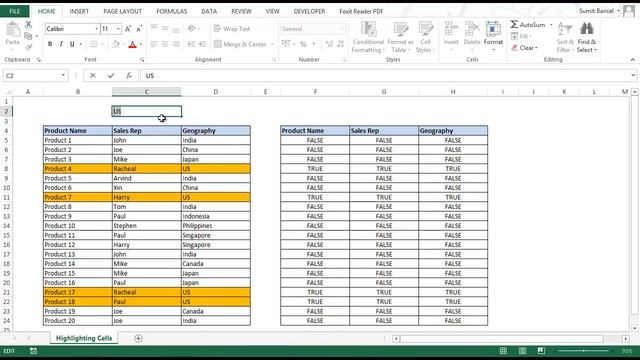Switch to the INSERT ribbon tab
The height and width of the screenshot is (360, 640).
[79, 11]
